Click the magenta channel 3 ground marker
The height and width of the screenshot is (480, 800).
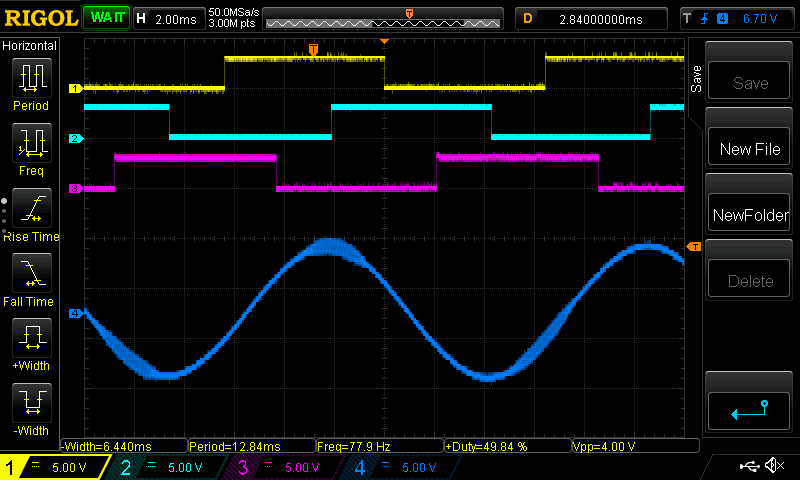point(76,188)
